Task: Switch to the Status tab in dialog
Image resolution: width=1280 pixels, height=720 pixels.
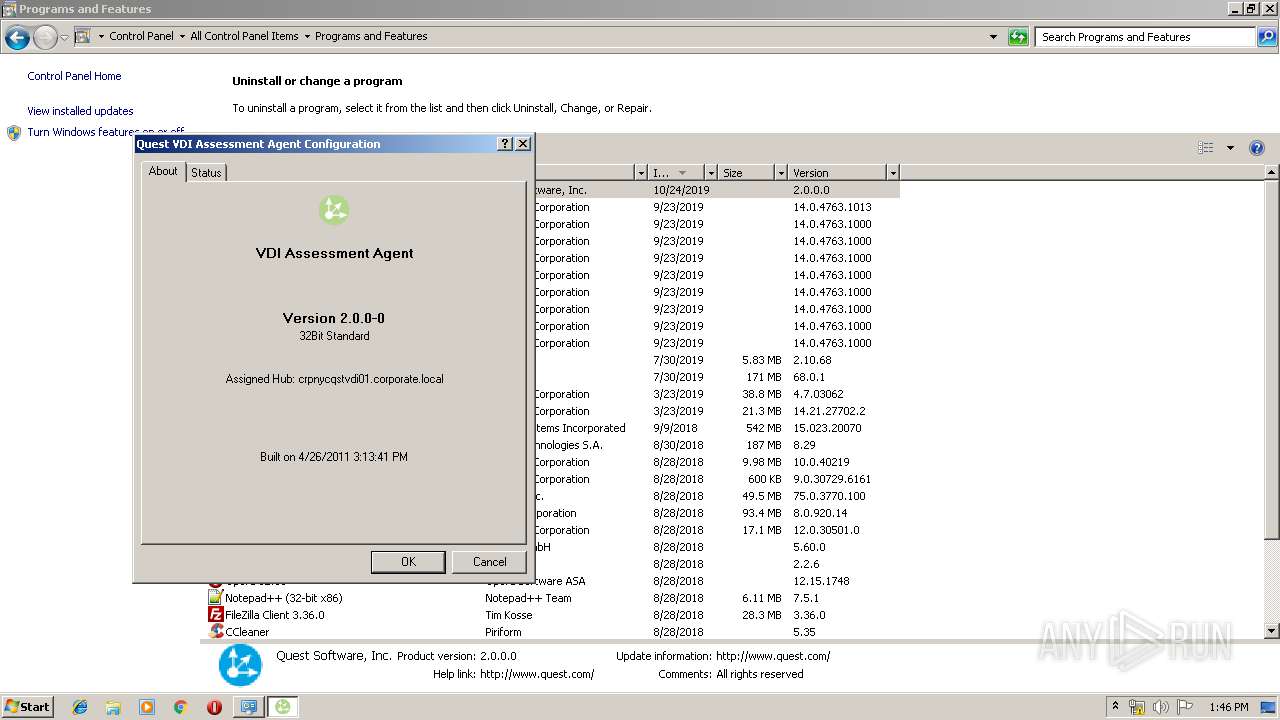Action: point(206,173)
